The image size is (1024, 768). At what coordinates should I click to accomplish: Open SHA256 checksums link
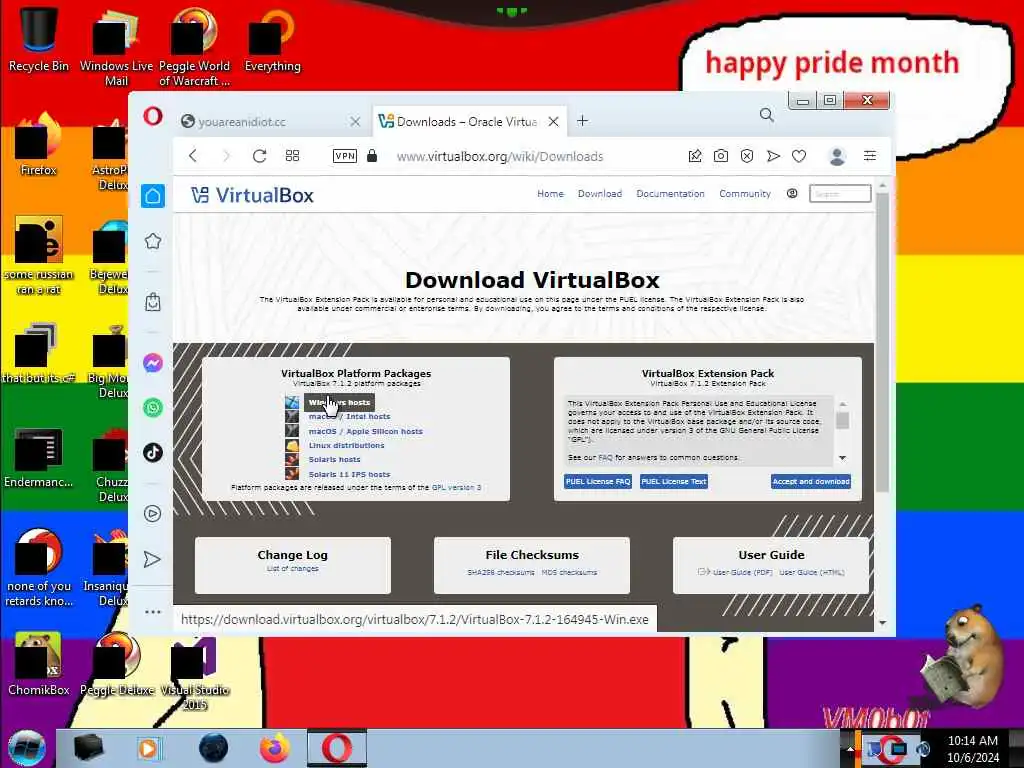pyautogui.click(x=501, y=573)
